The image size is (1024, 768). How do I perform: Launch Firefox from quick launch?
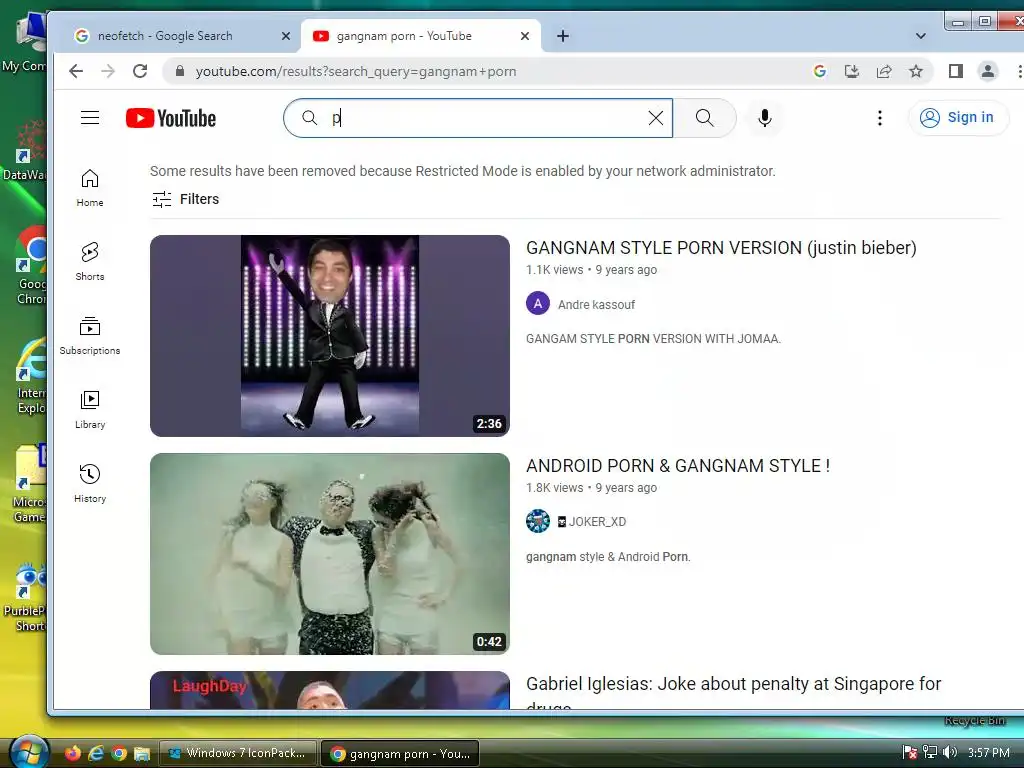[72, 754]
